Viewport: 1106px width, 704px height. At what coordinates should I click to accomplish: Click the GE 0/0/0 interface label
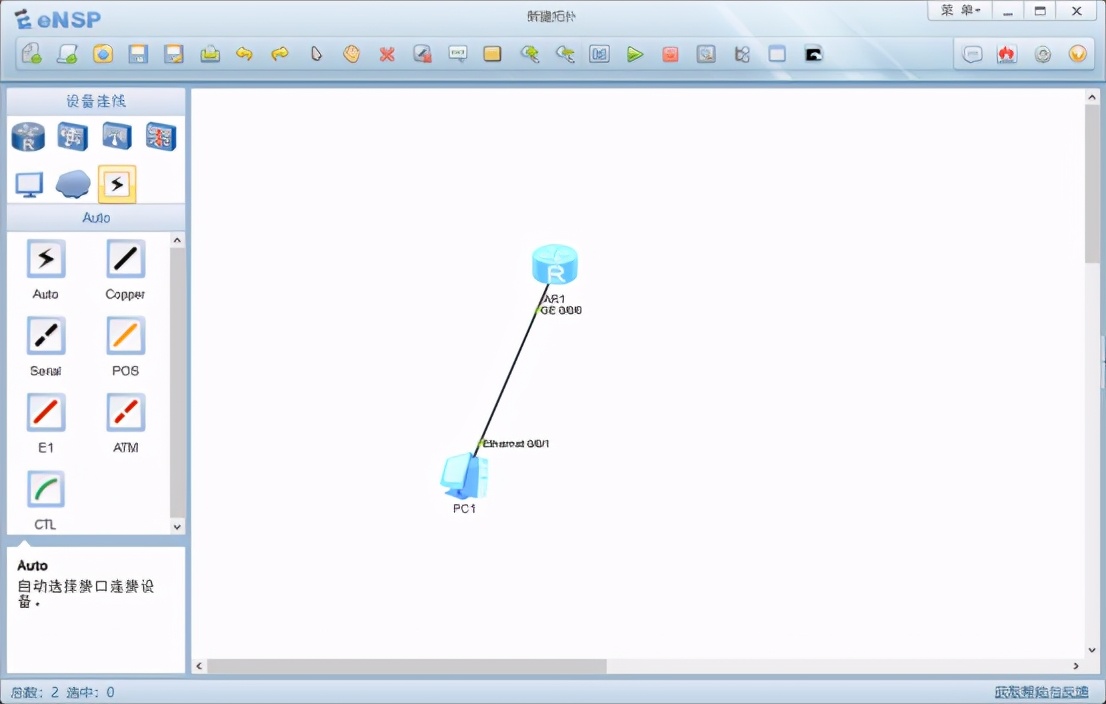(x=561, y=310)
